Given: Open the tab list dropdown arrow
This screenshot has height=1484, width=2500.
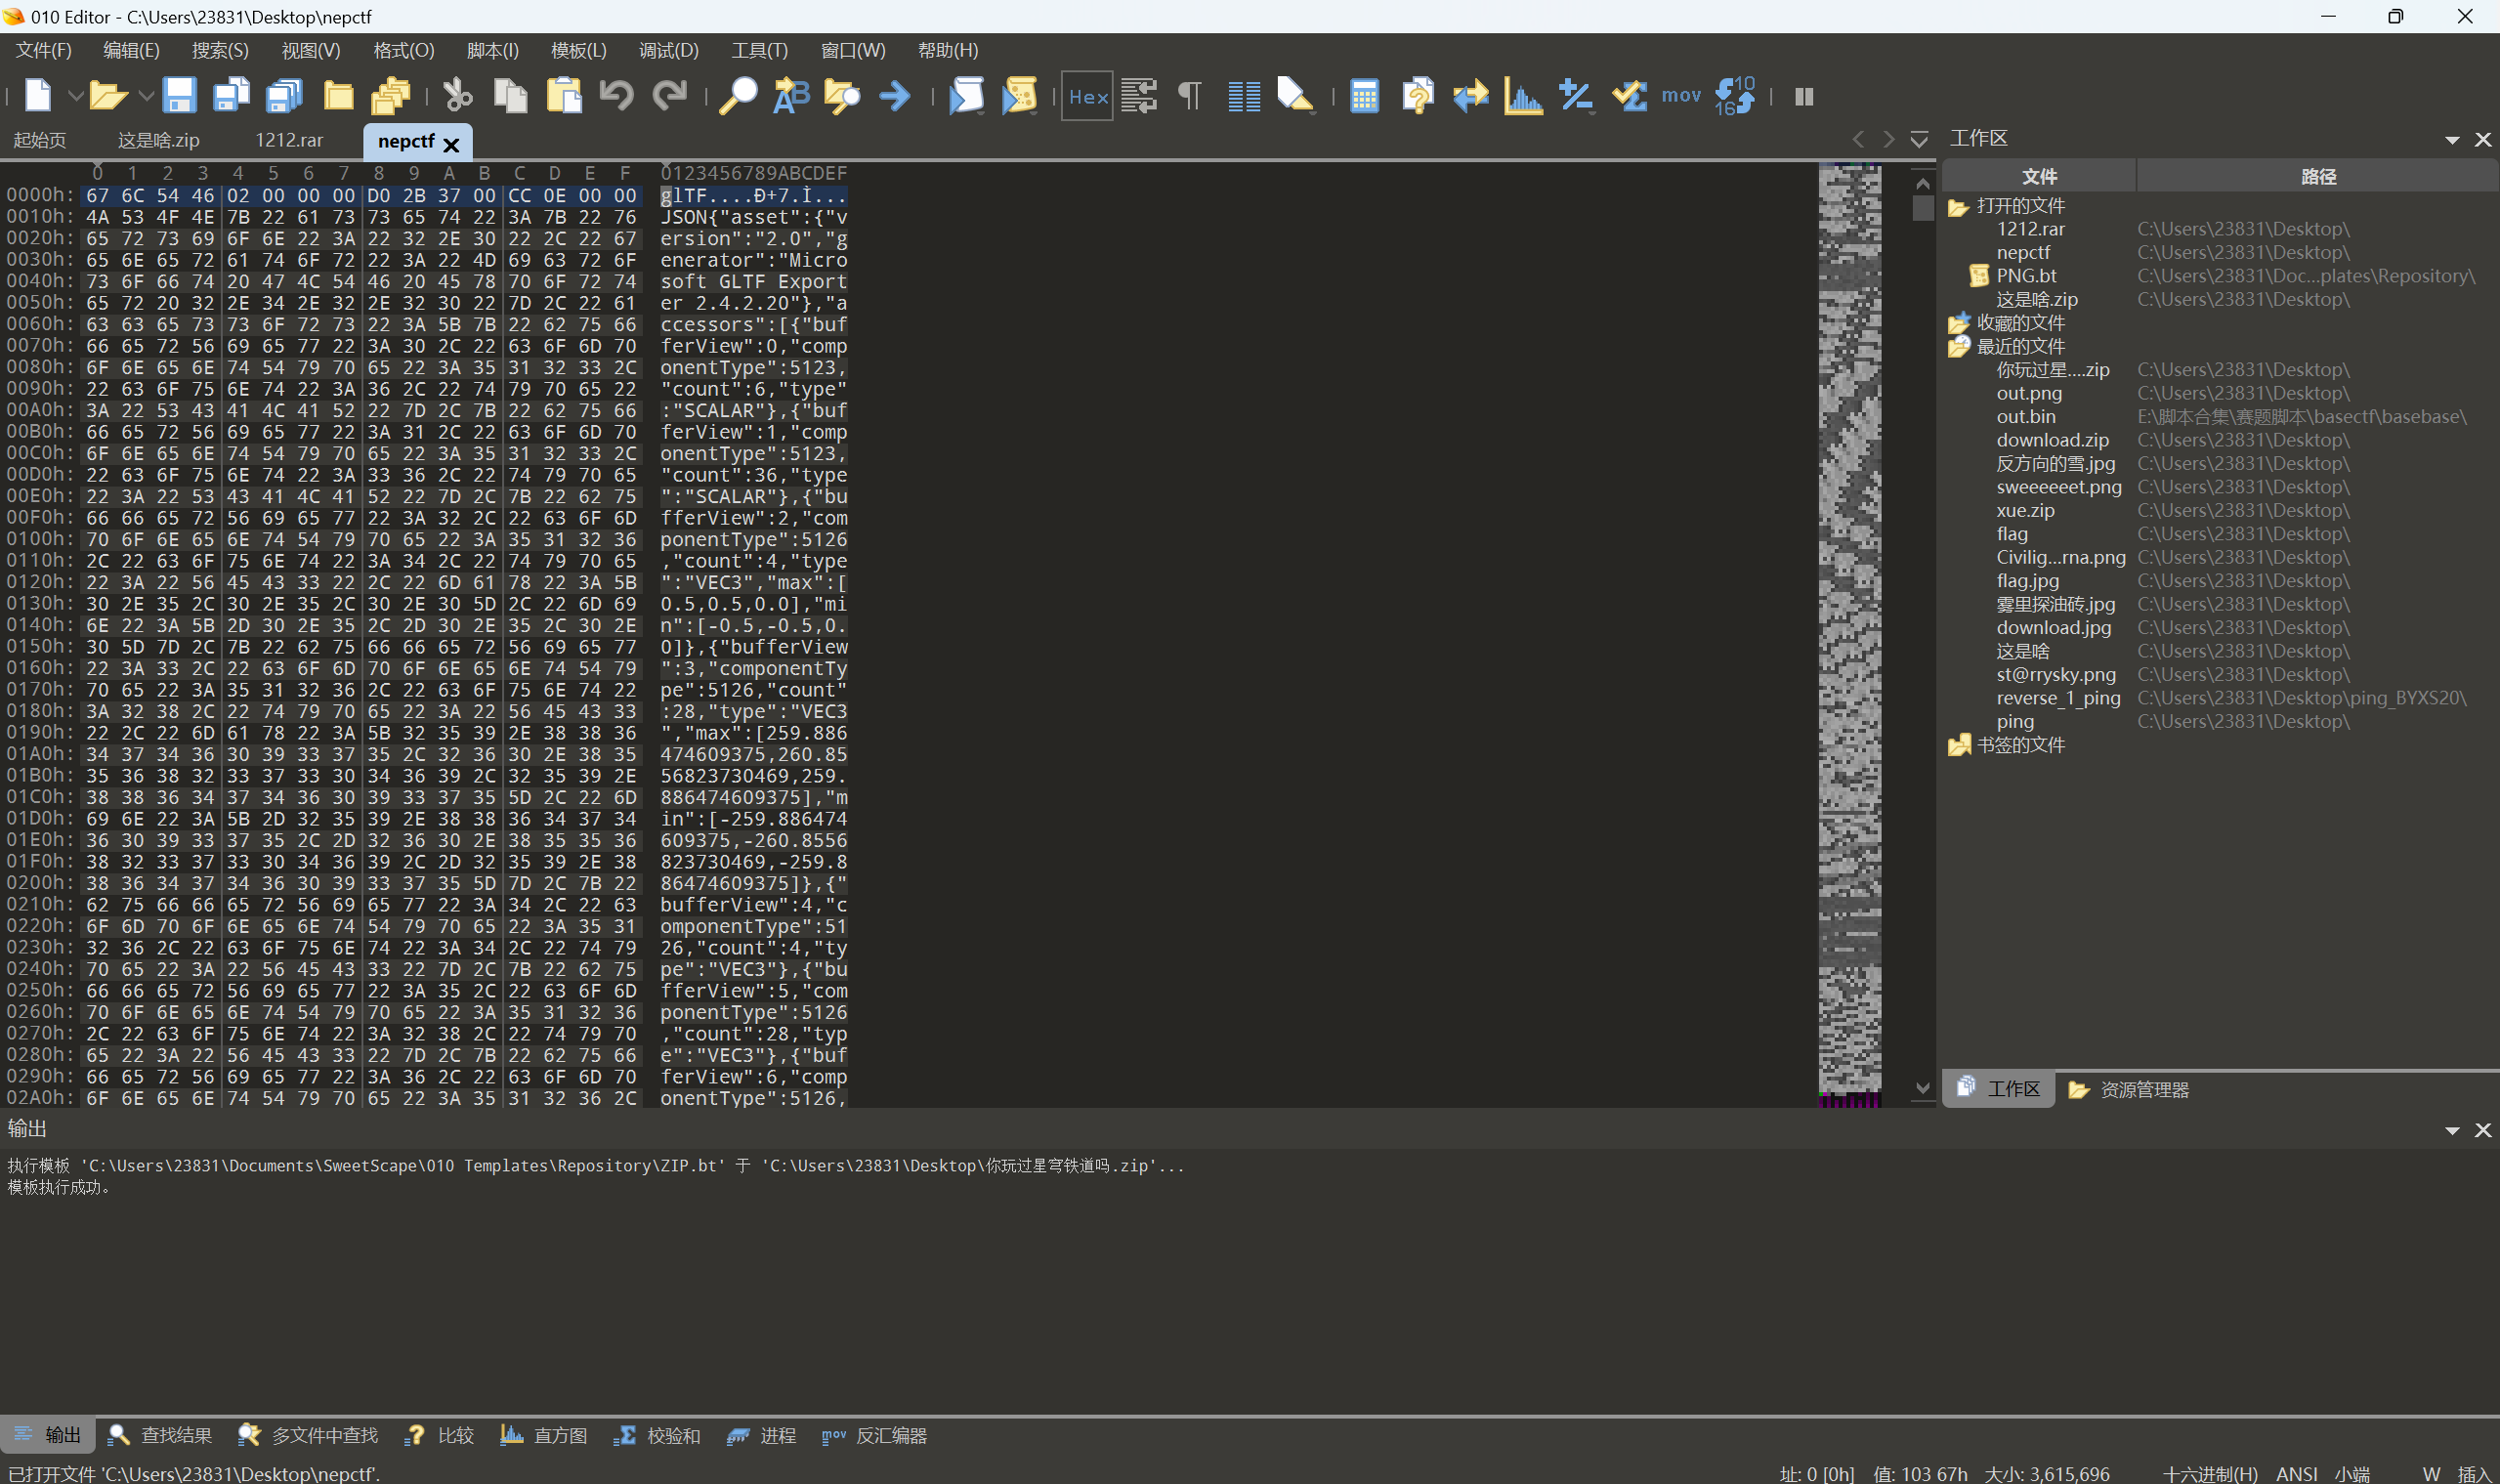Looking at the screenshot, I should [1919, 140].
